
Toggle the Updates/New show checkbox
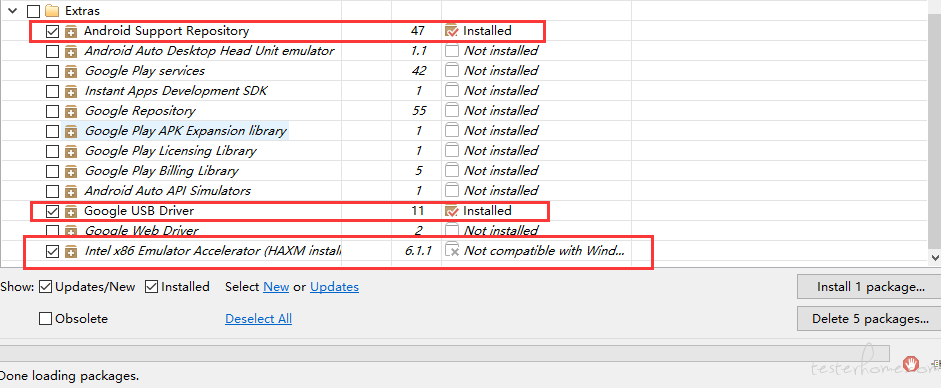45,287
